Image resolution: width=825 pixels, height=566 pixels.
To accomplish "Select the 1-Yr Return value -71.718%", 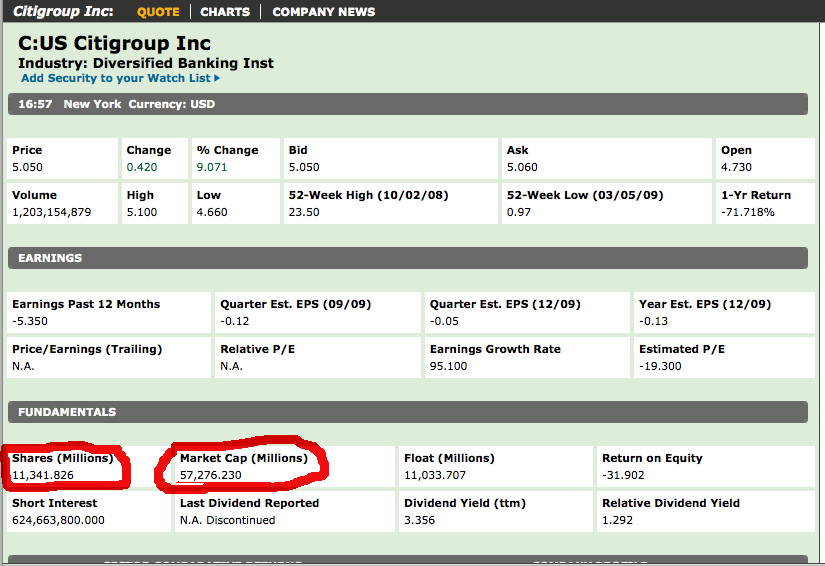I will pos(748,212).
